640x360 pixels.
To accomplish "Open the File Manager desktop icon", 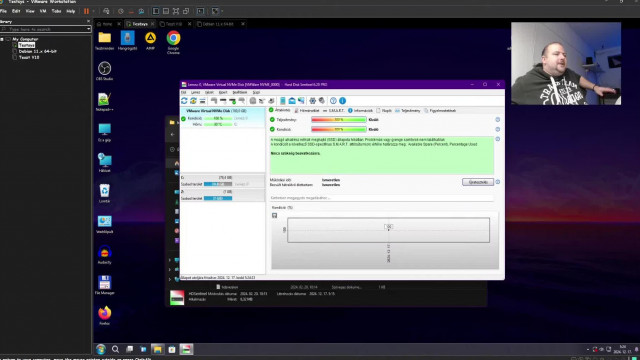I will (x=104, y=284).
